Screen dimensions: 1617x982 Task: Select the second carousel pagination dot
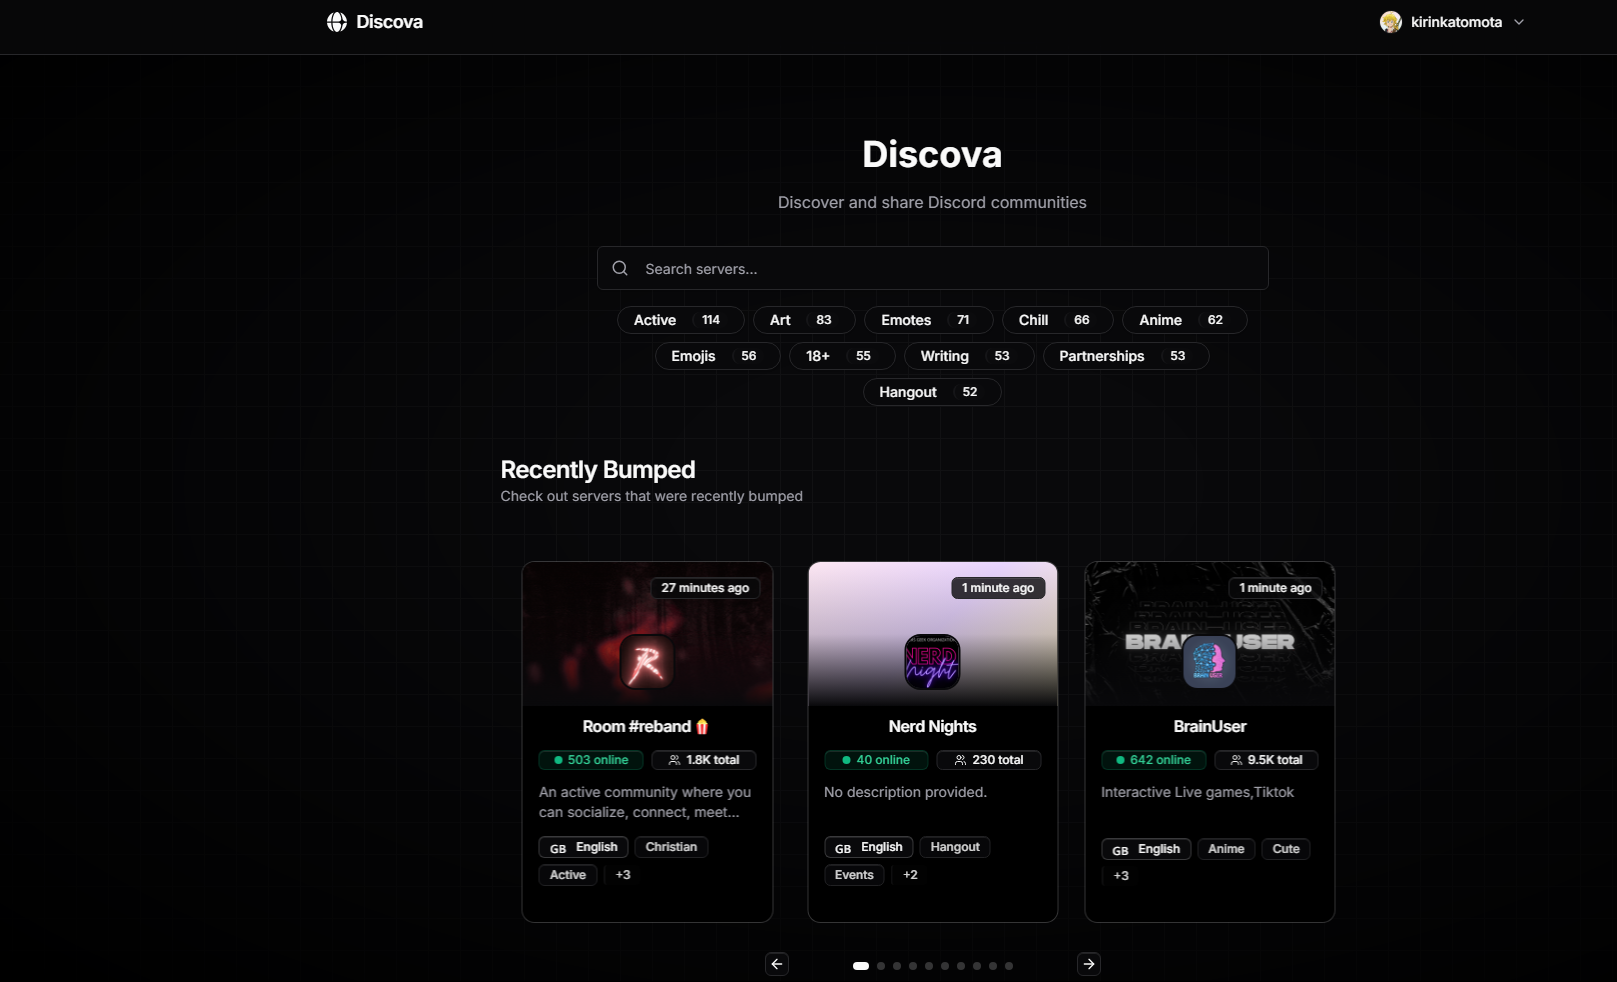[x=881, y=966]
